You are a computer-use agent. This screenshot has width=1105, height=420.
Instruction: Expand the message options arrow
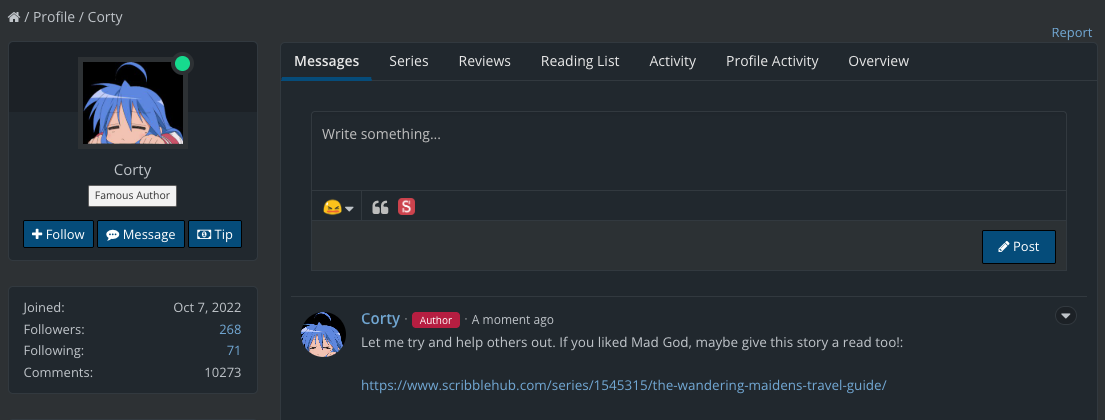click(x=1066, y=316)
